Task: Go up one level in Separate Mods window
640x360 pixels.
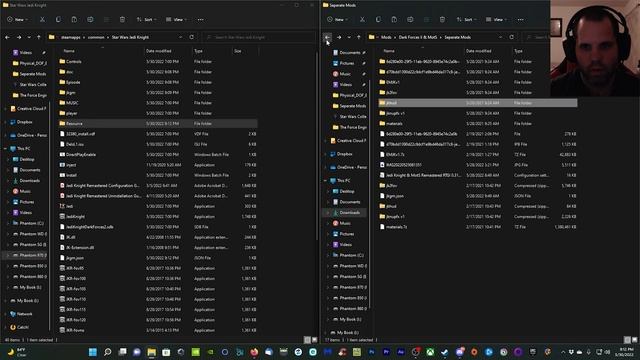Action: pyautogui.click(x=359, y=37)
